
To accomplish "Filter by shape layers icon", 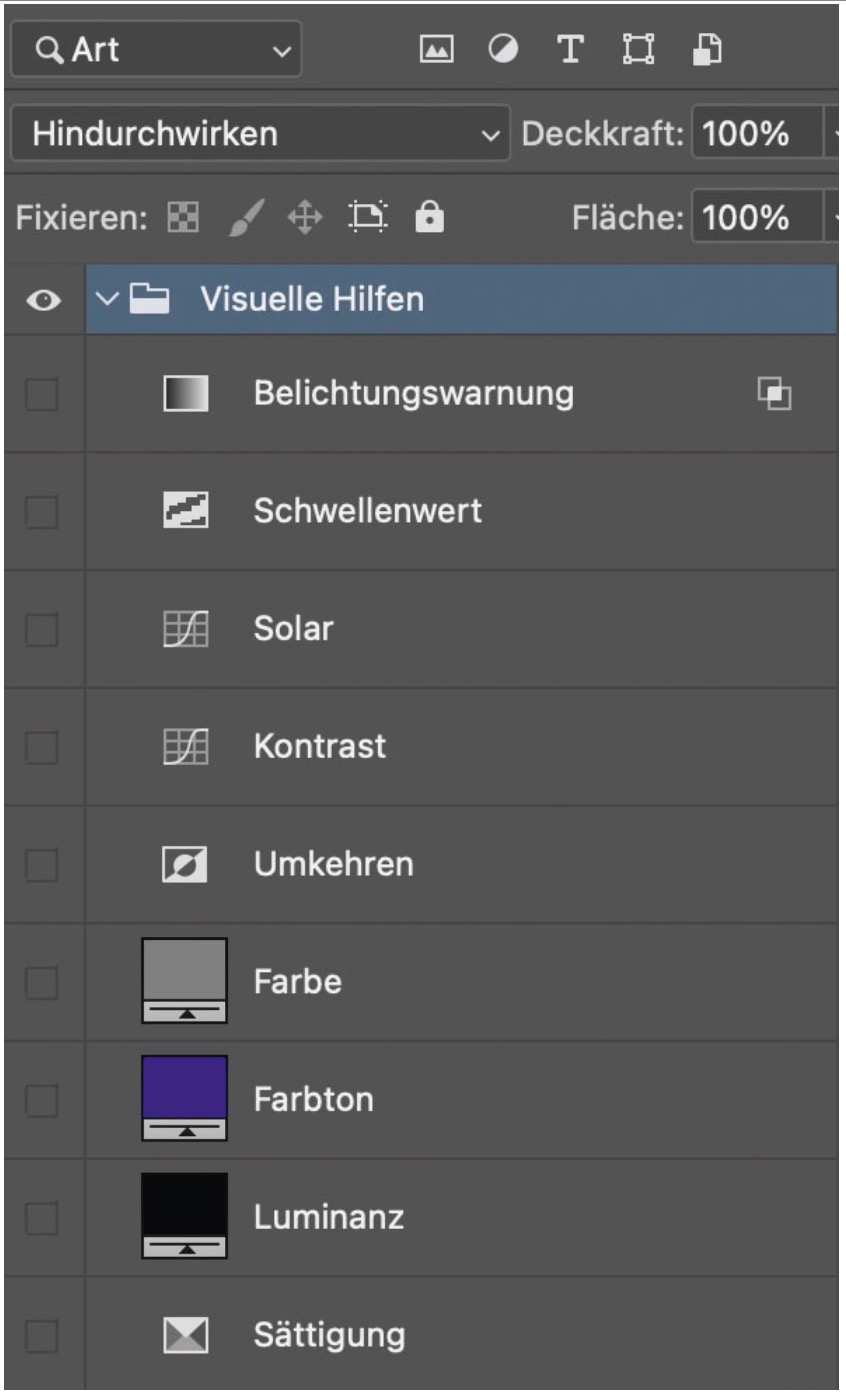I will click(x=636, y=49).
